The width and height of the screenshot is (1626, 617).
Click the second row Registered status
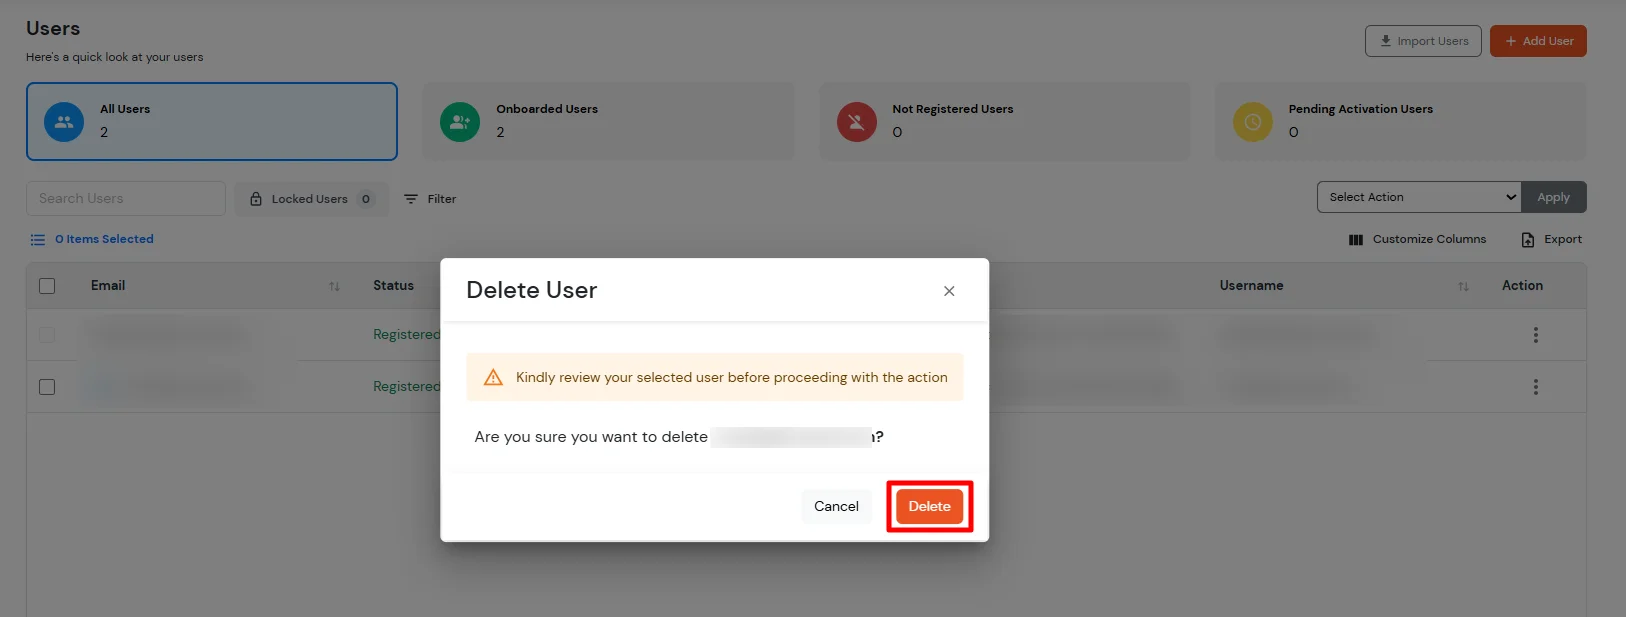click(406, 387)
